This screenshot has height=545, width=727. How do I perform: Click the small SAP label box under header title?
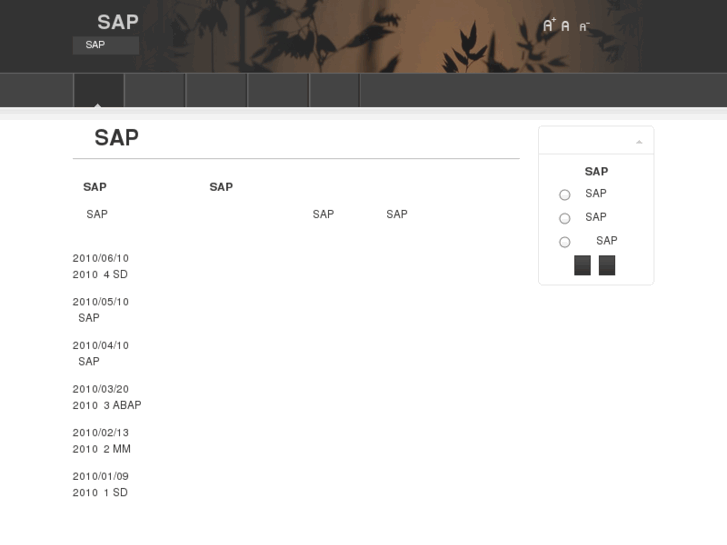[x=106, y=45]
